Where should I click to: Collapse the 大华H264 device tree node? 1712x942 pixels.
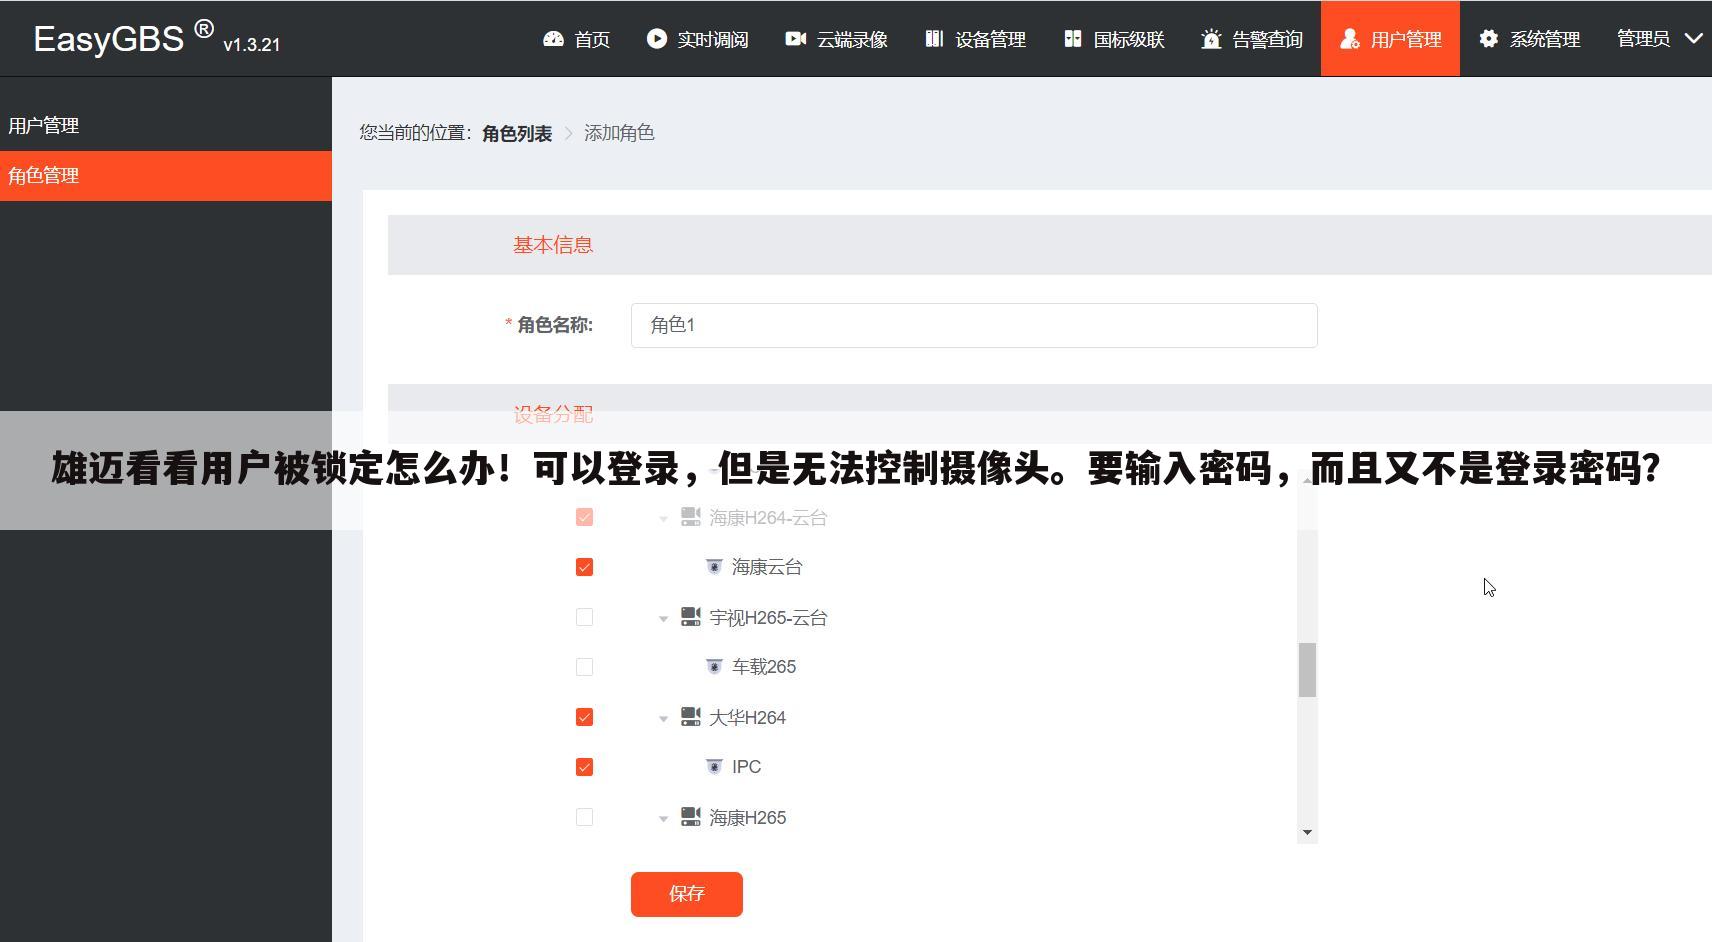pos(662,717)
